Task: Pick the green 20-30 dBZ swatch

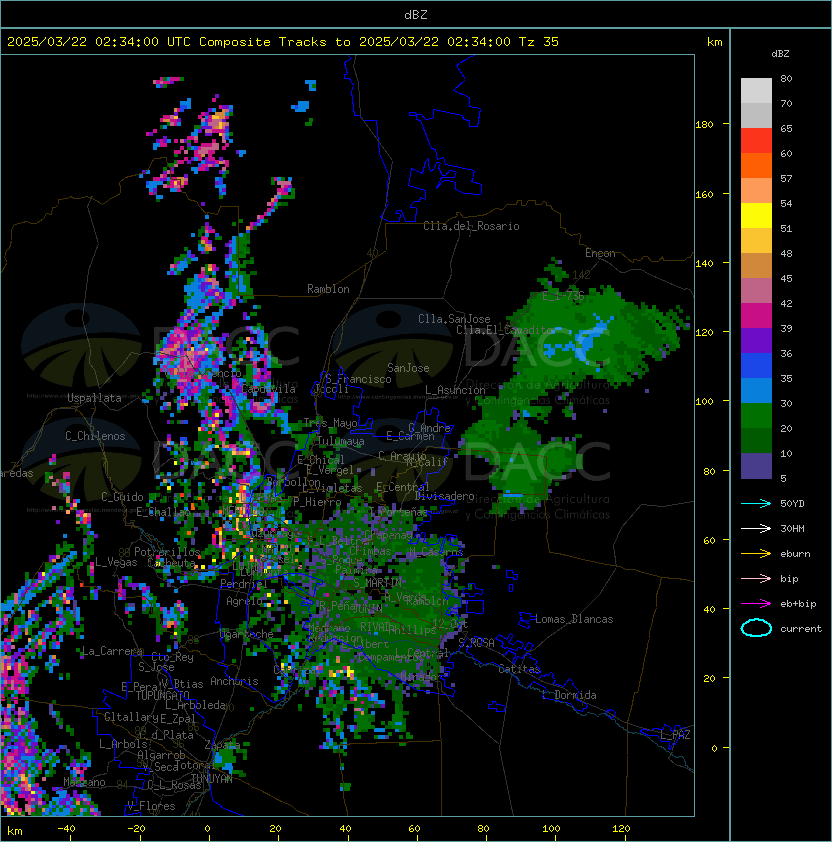Action: pos(756,416)
